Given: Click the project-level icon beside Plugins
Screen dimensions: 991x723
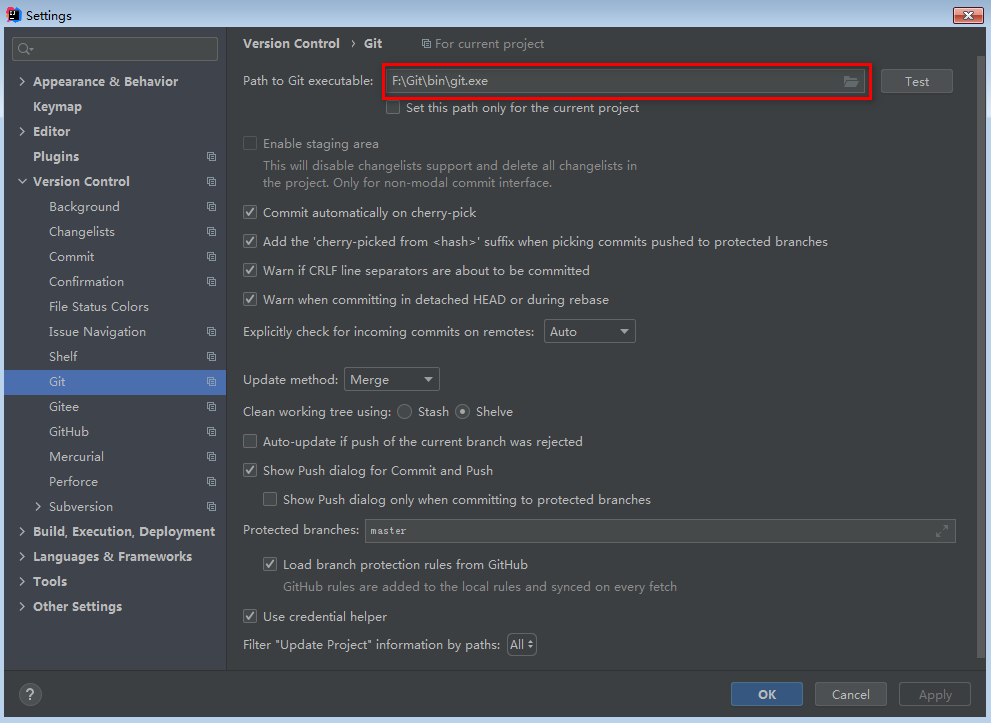Looking at the screenshot, I should coord(211,157).
